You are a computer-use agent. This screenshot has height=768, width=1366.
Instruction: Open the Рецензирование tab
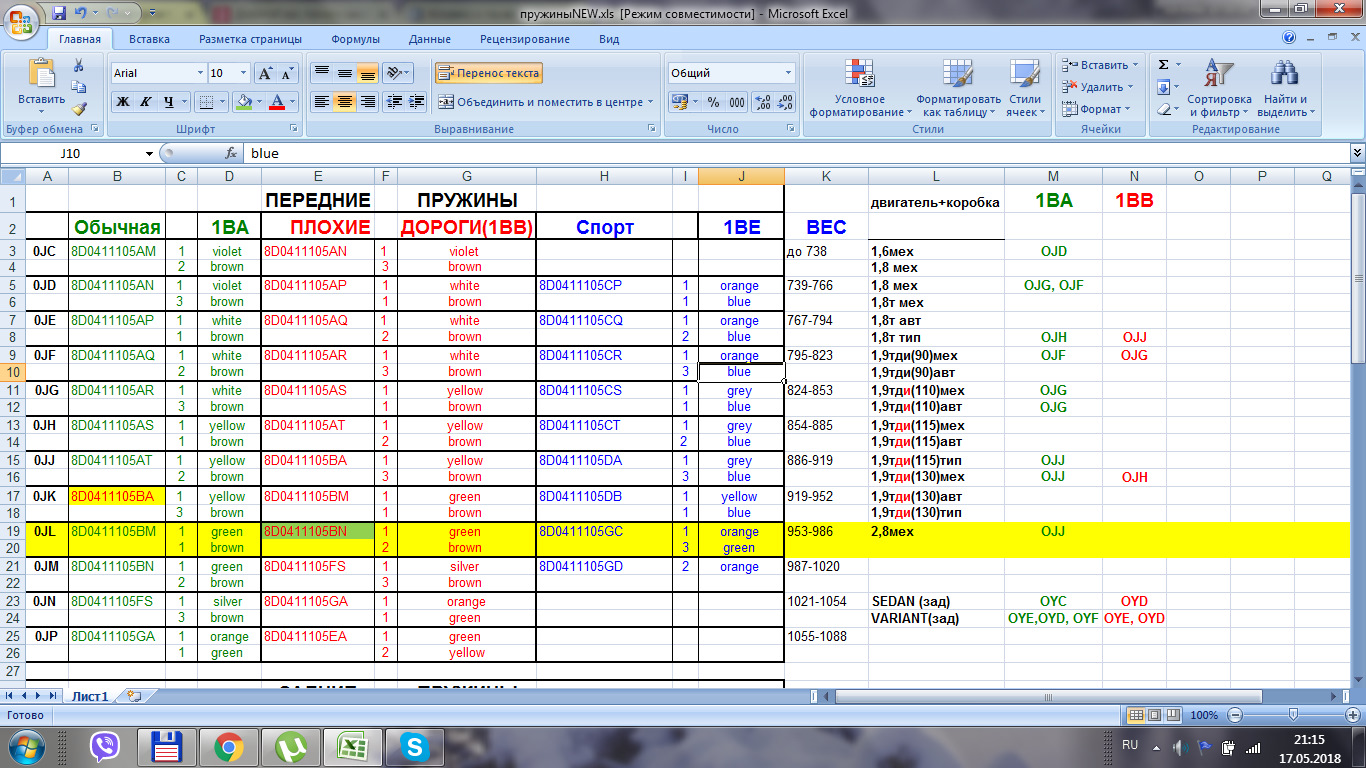525,39
